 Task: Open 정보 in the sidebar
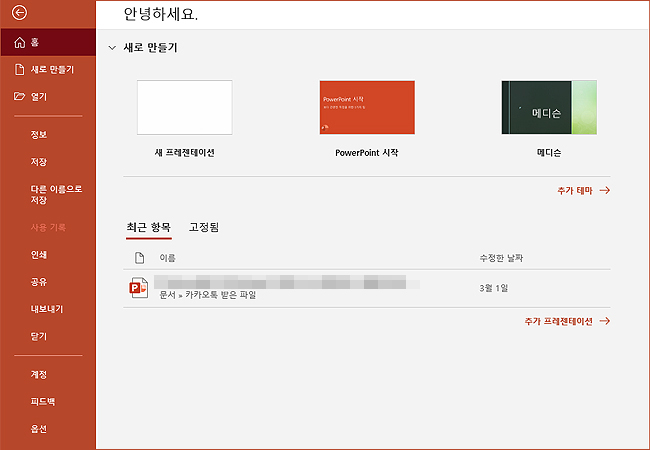pos(39,135)
